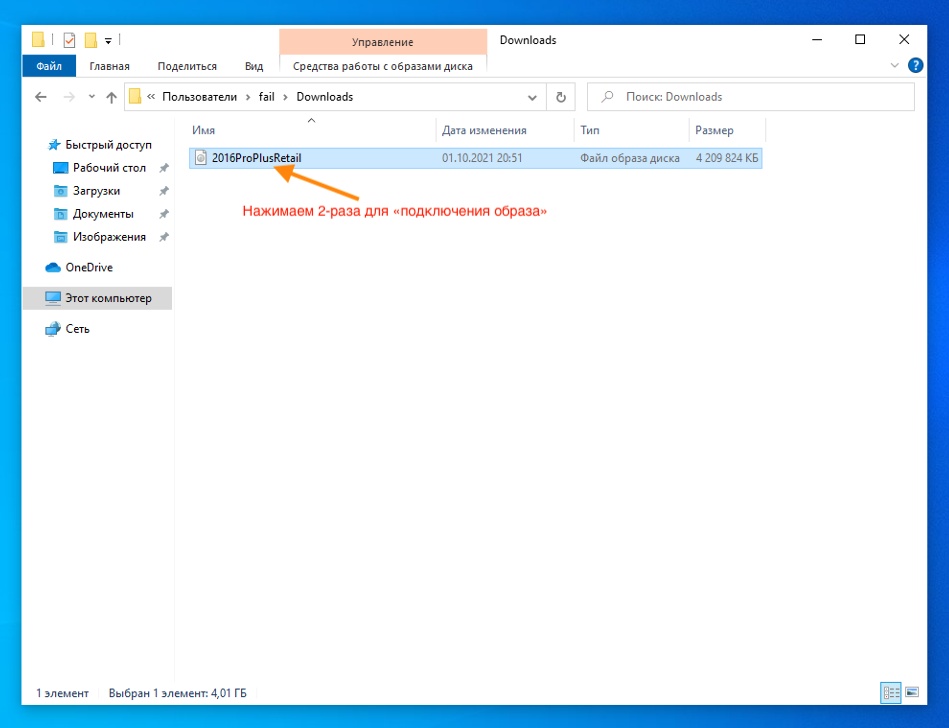Click the « overflow chevron in address bar

pyautogui.click(x=151, y=97)
